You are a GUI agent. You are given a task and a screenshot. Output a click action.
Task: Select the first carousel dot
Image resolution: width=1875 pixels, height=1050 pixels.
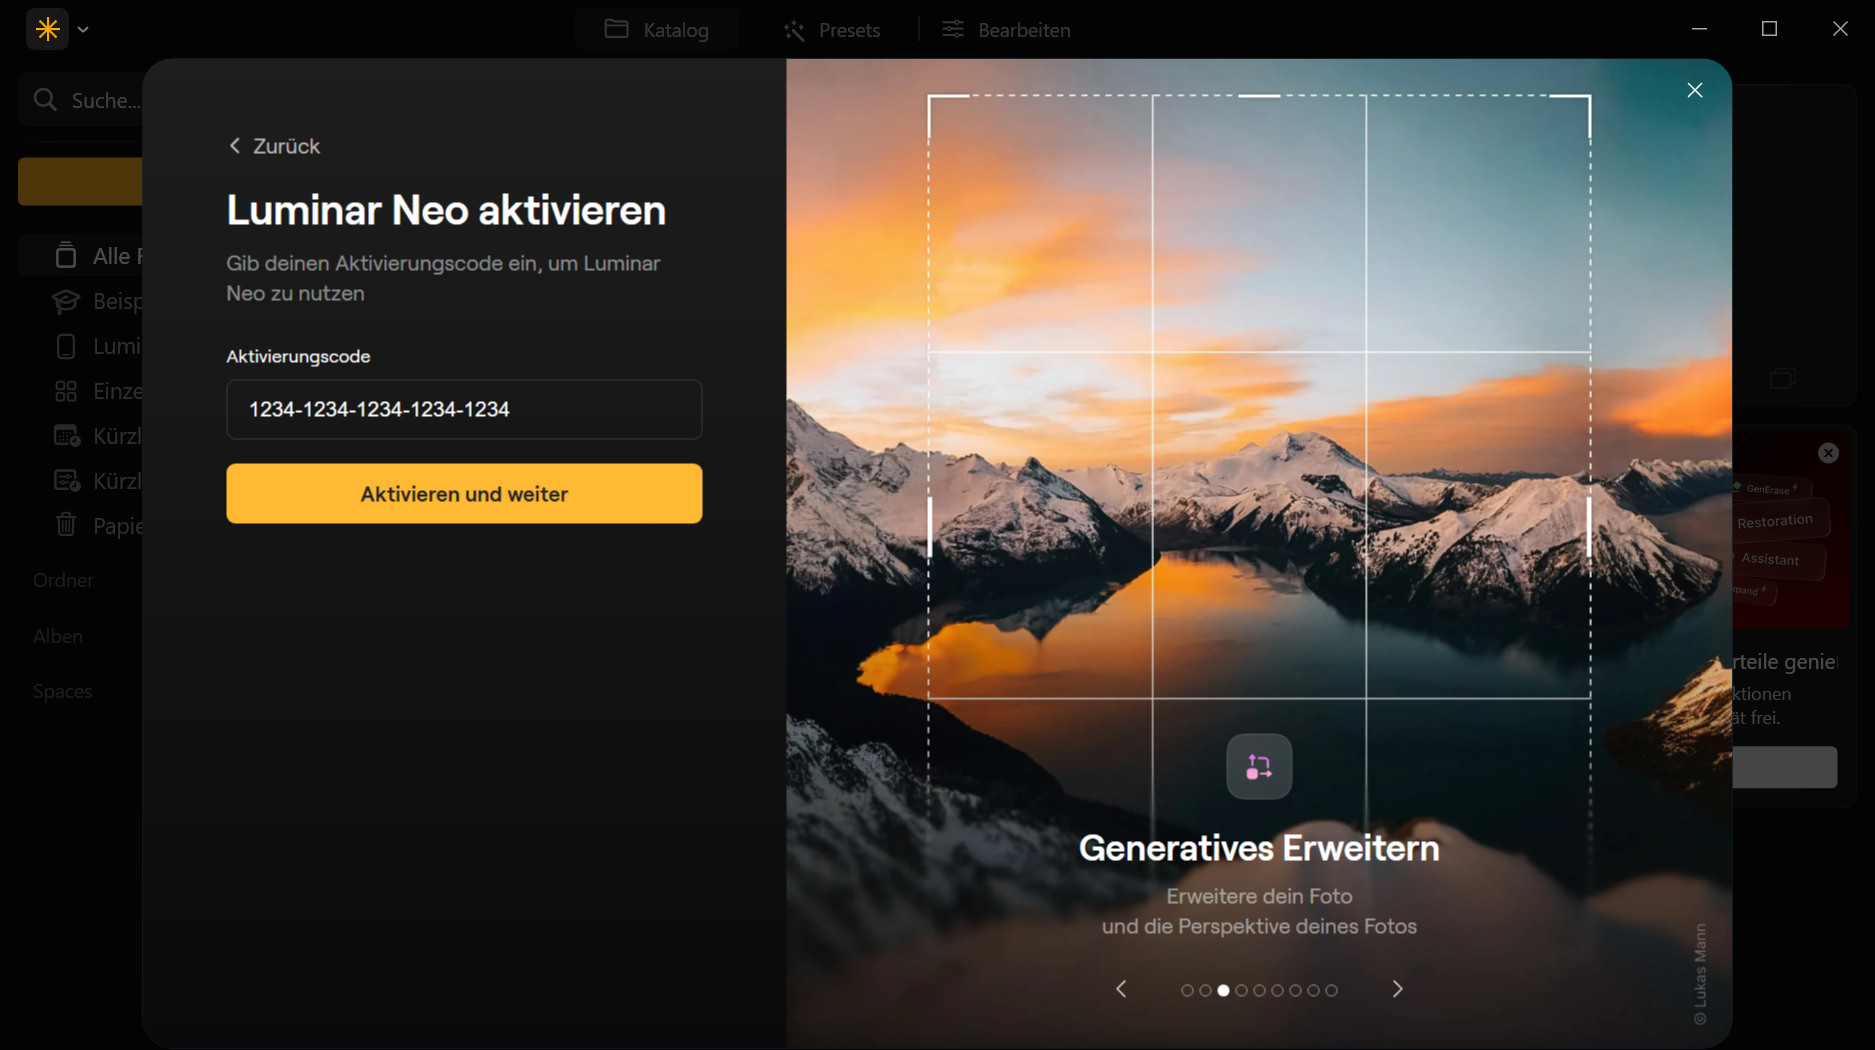click(x=1187, y=990)
